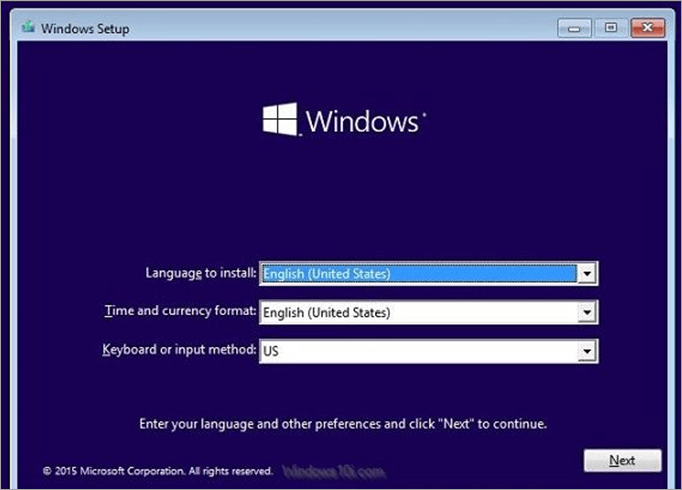Screen dimensions: 682x490
Task: Expand the Time and currency format arrow
Action: (x=587, y=312)
